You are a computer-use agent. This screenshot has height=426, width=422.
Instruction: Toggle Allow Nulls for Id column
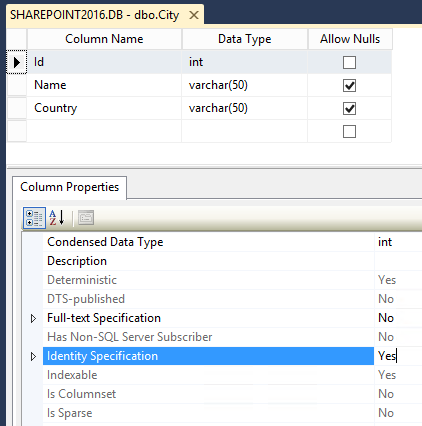(349, 62)
